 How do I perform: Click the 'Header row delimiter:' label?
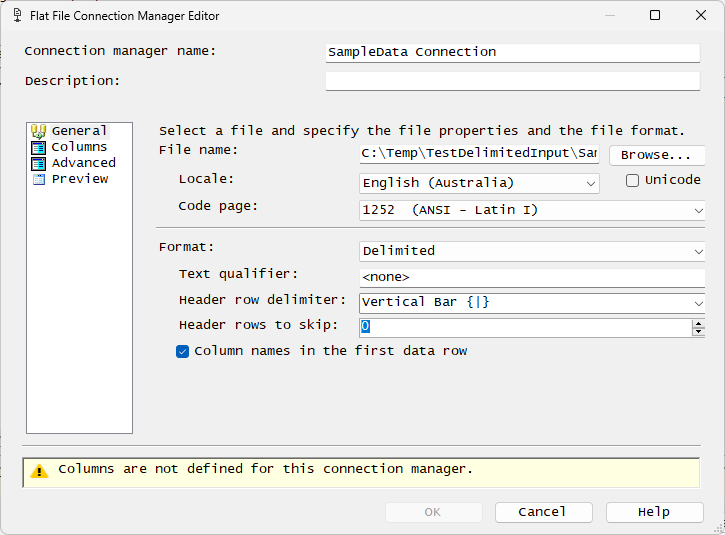(262, 300)
